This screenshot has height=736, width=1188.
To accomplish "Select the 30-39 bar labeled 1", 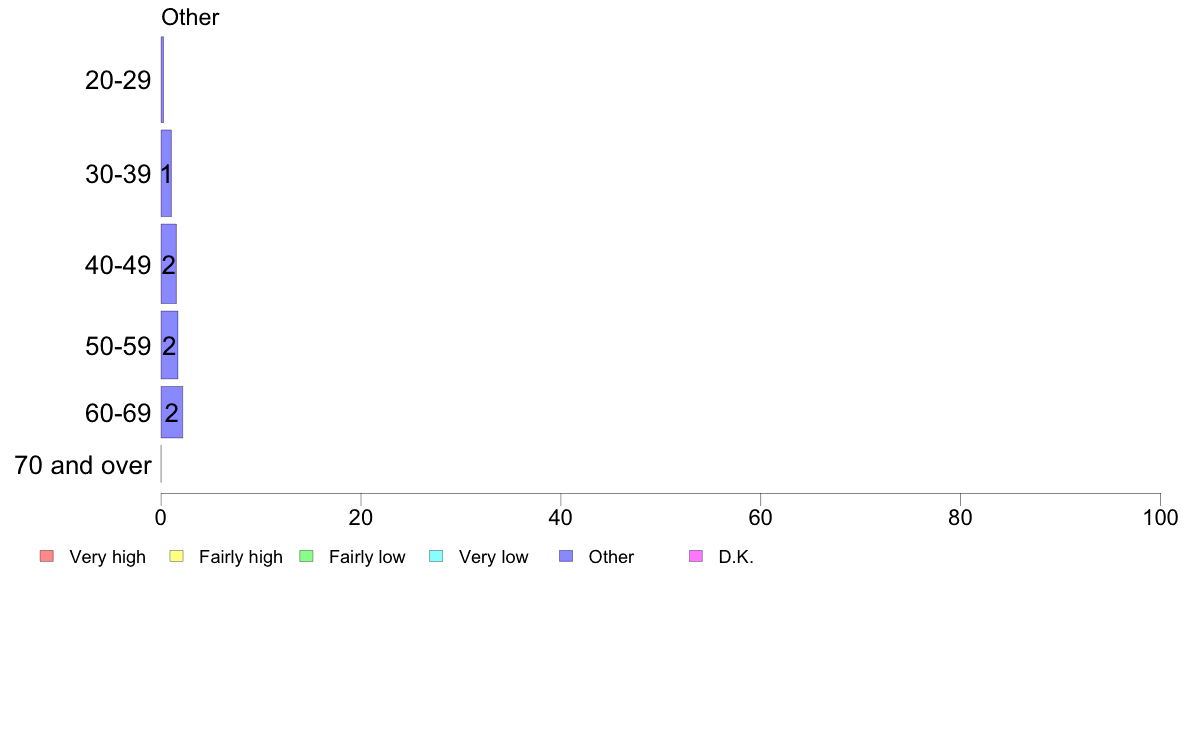I will coord(166,174).
